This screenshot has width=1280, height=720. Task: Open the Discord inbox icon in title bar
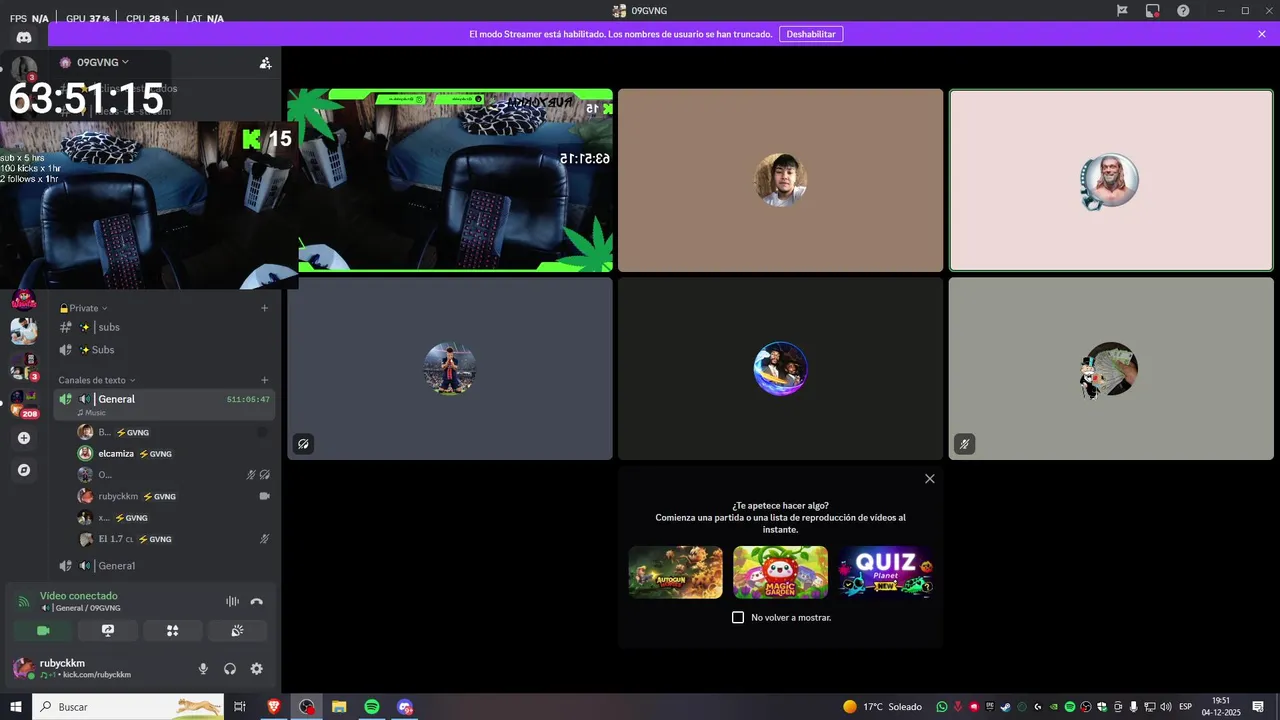click(x=1152, y=11)
